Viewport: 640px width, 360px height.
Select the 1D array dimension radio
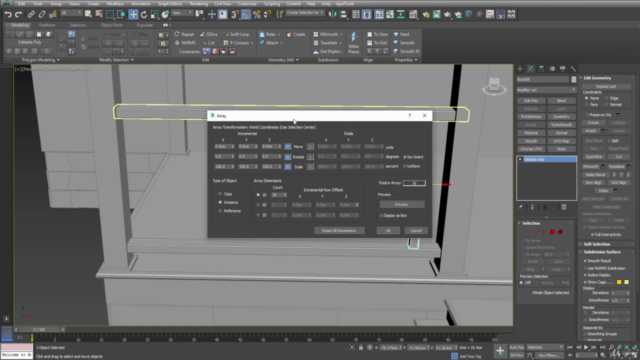[258, 195]
